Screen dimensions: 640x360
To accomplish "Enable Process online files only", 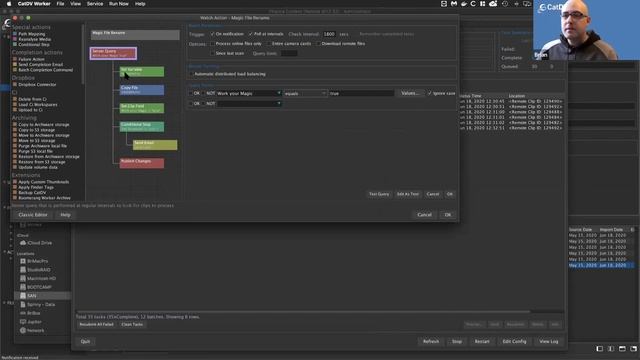I will coord(212,44).
